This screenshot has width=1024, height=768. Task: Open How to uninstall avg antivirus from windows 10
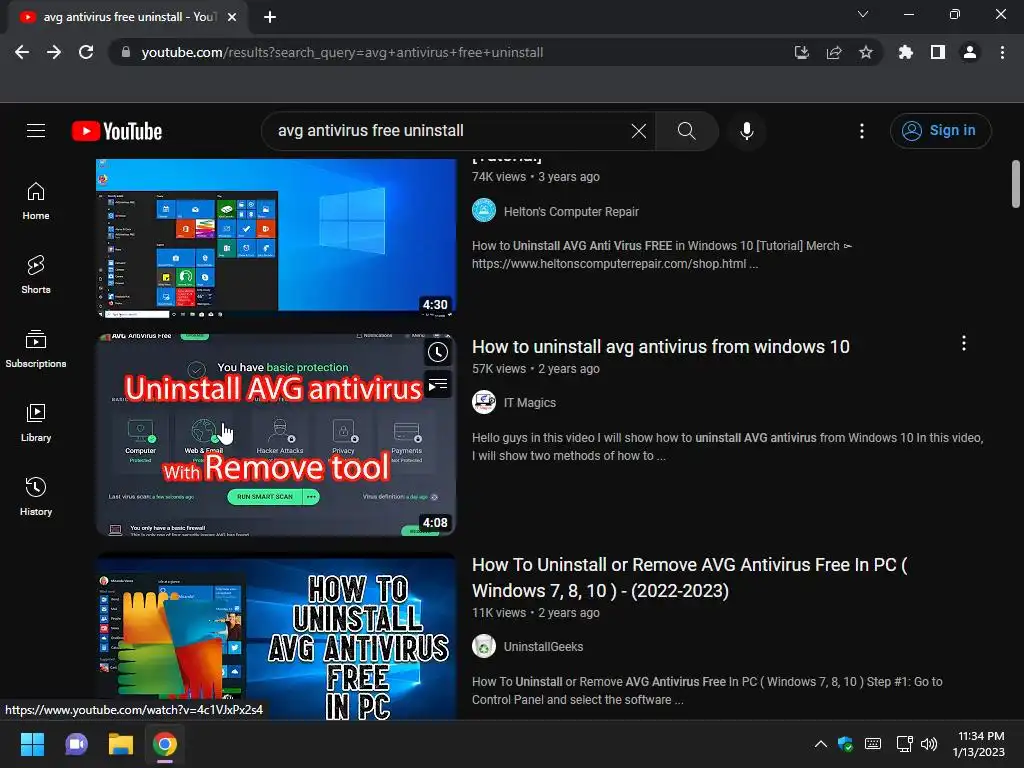[661, 347]
